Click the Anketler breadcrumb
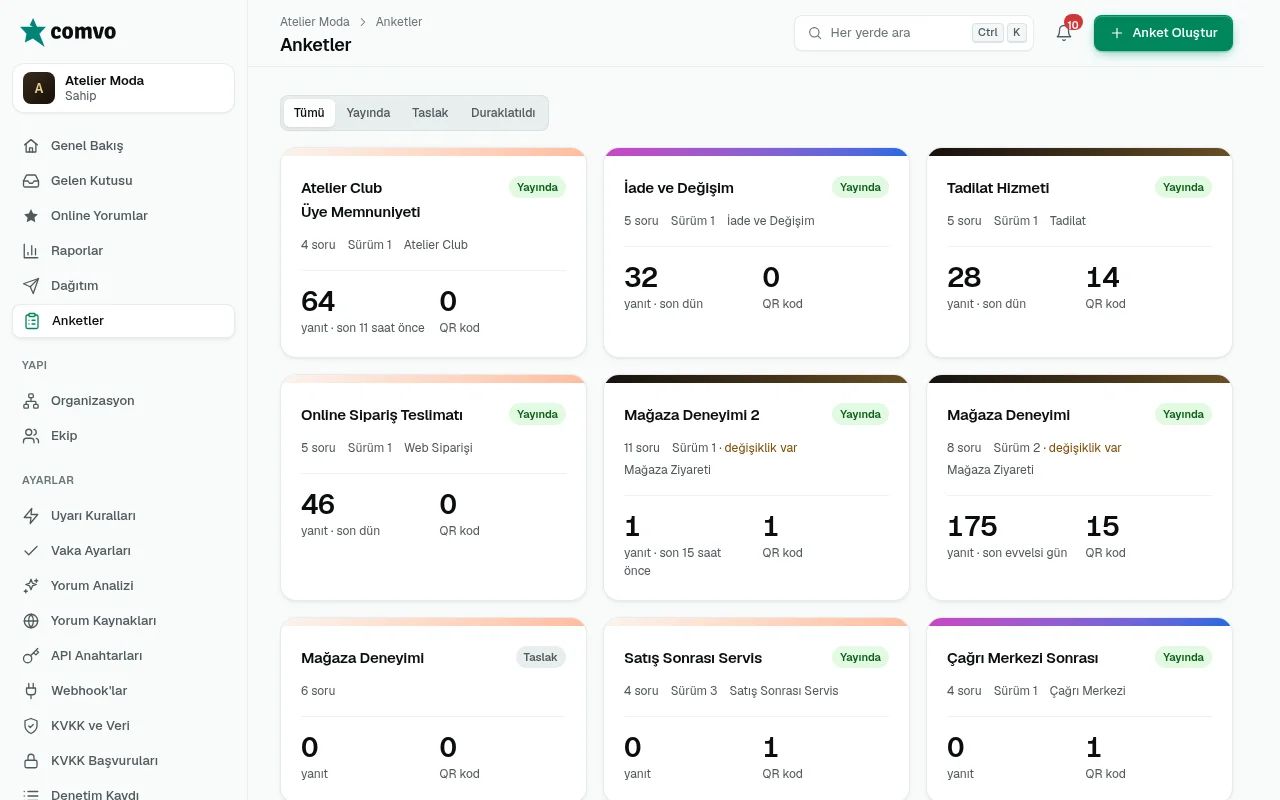This screenshot has width=1280, height=800. pos(399,22)
